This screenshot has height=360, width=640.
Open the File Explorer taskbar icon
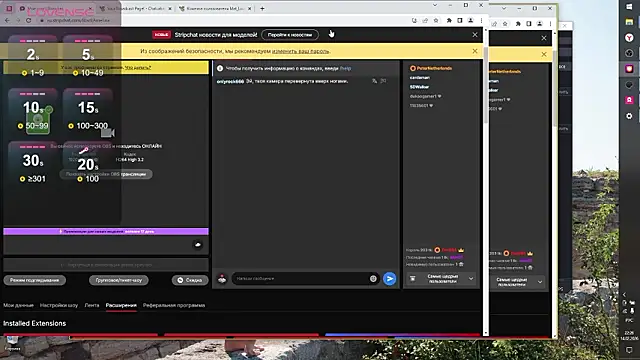pyautogui.click(x=629, y=22)
